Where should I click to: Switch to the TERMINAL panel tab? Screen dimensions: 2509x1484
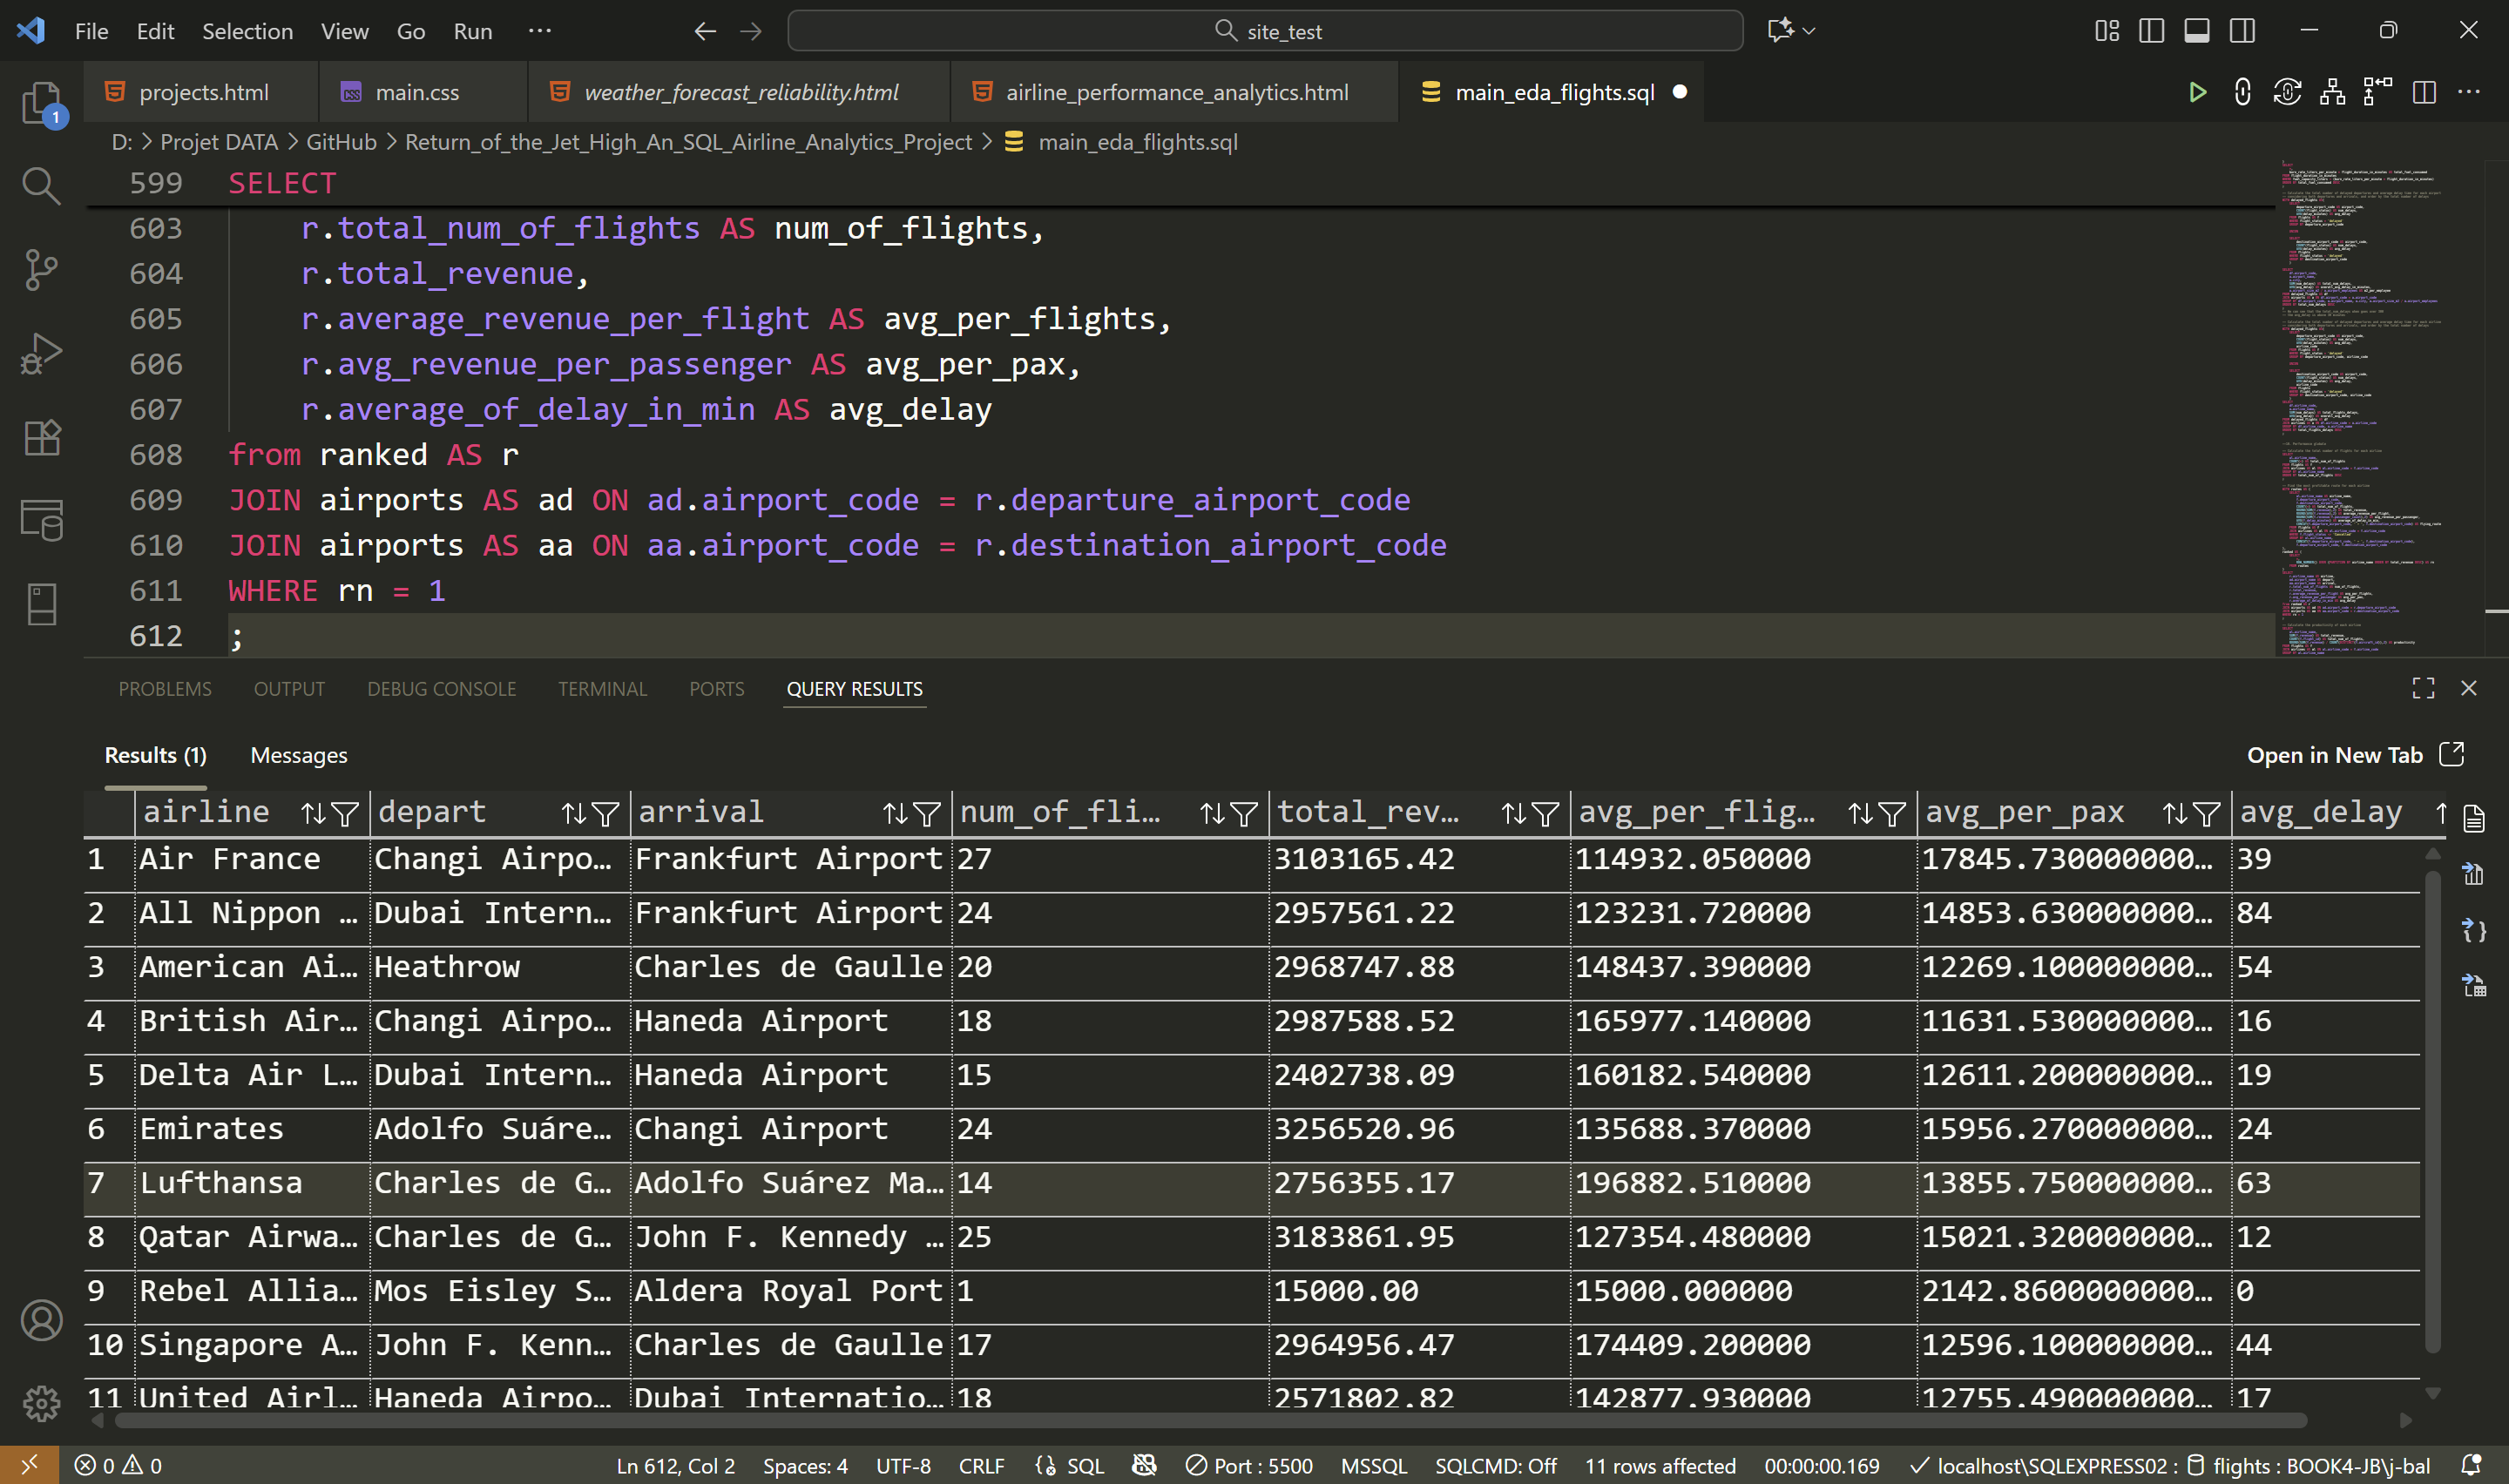point(602,689)
